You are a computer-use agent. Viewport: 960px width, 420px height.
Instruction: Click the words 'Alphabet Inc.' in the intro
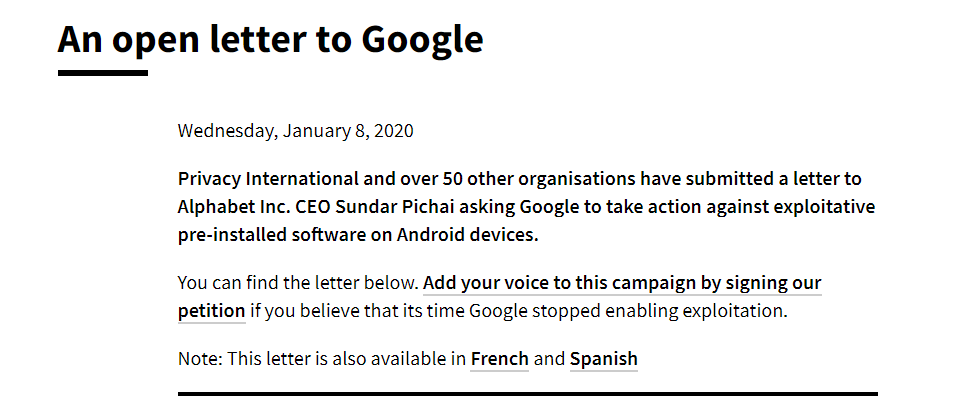tap(234, 207)
